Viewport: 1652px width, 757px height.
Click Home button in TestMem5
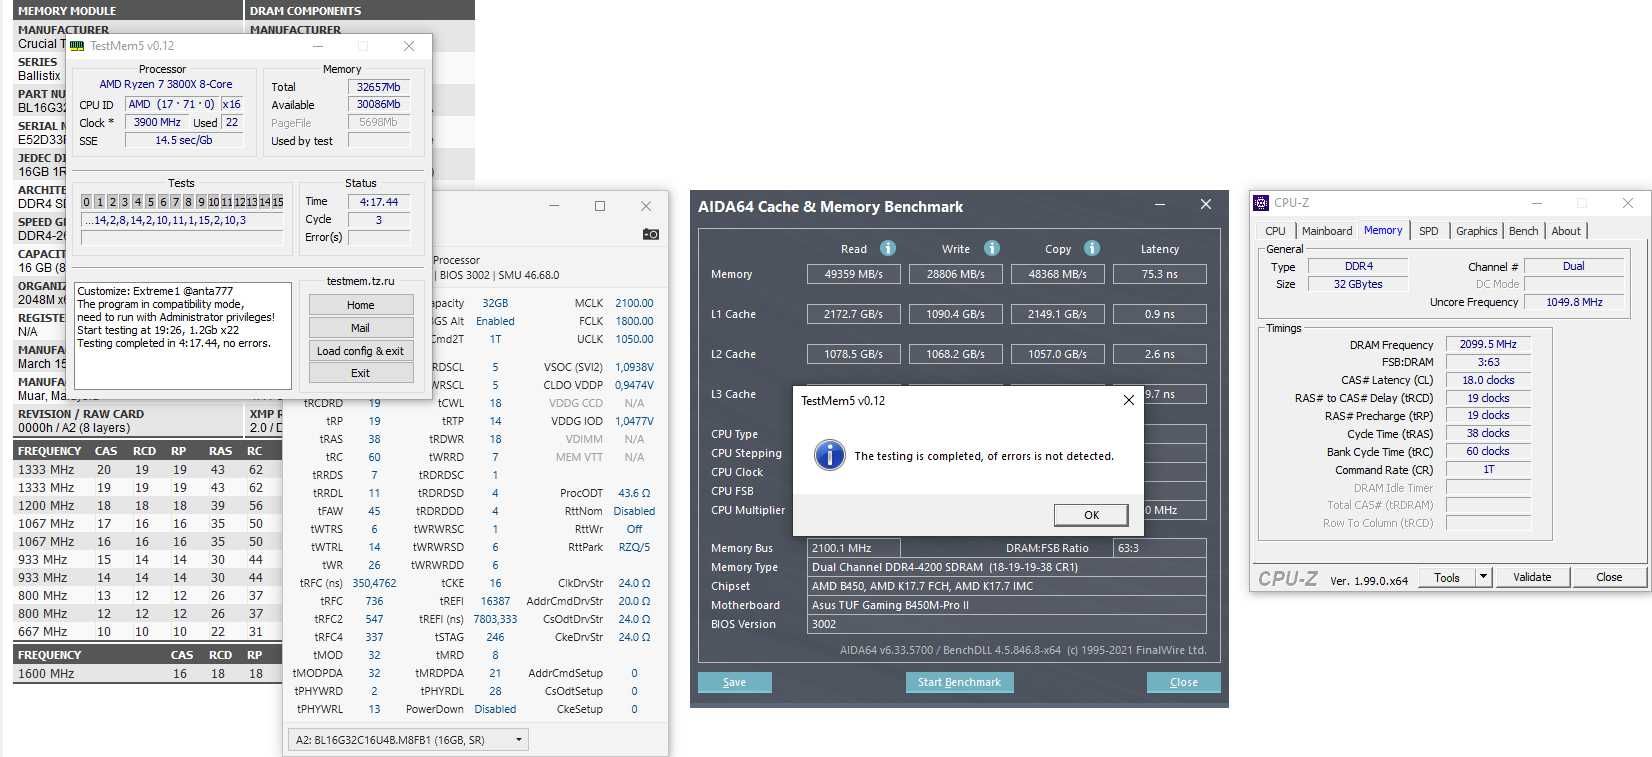[x=360, y=305]
